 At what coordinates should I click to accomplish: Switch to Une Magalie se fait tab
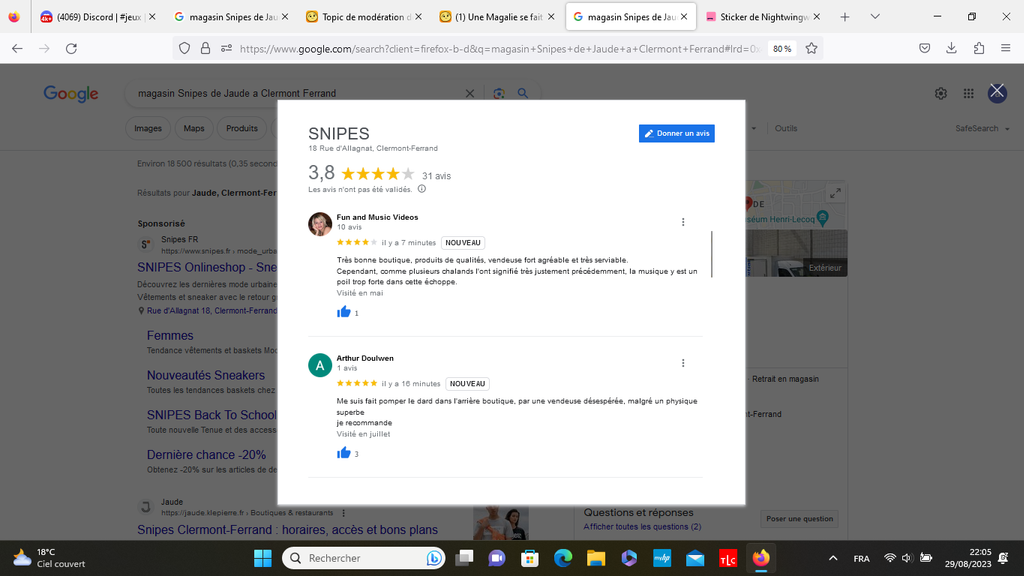point(496,17)
